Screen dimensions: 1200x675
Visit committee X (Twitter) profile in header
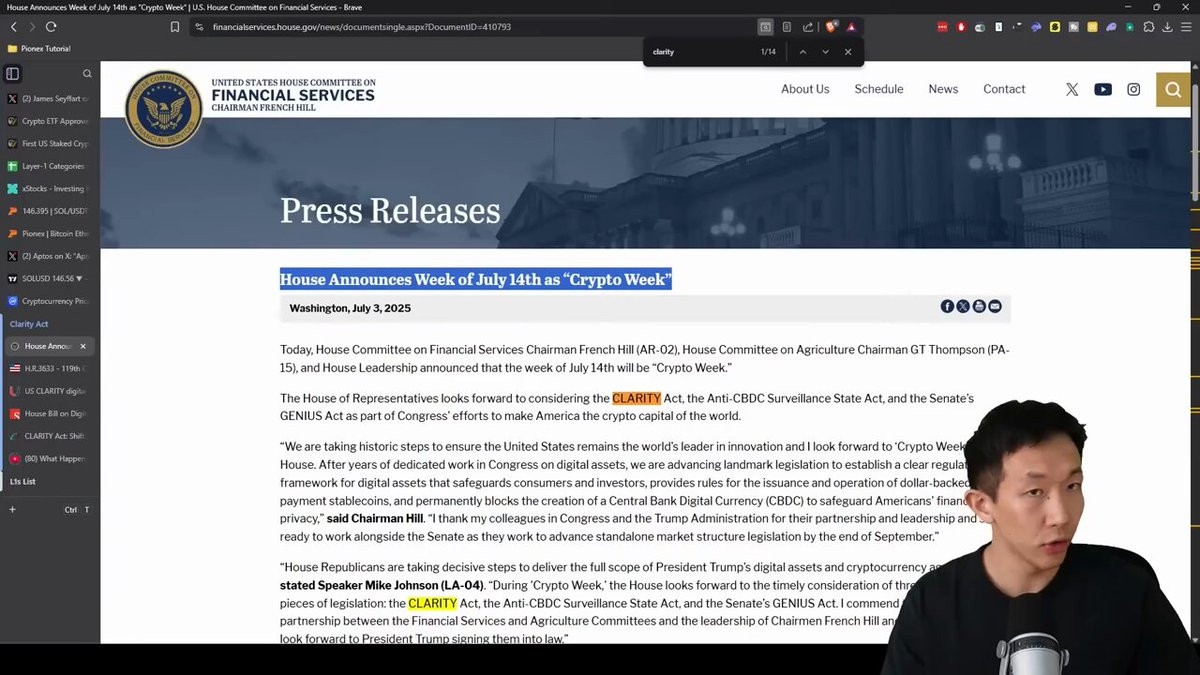tap(1072, 89)
